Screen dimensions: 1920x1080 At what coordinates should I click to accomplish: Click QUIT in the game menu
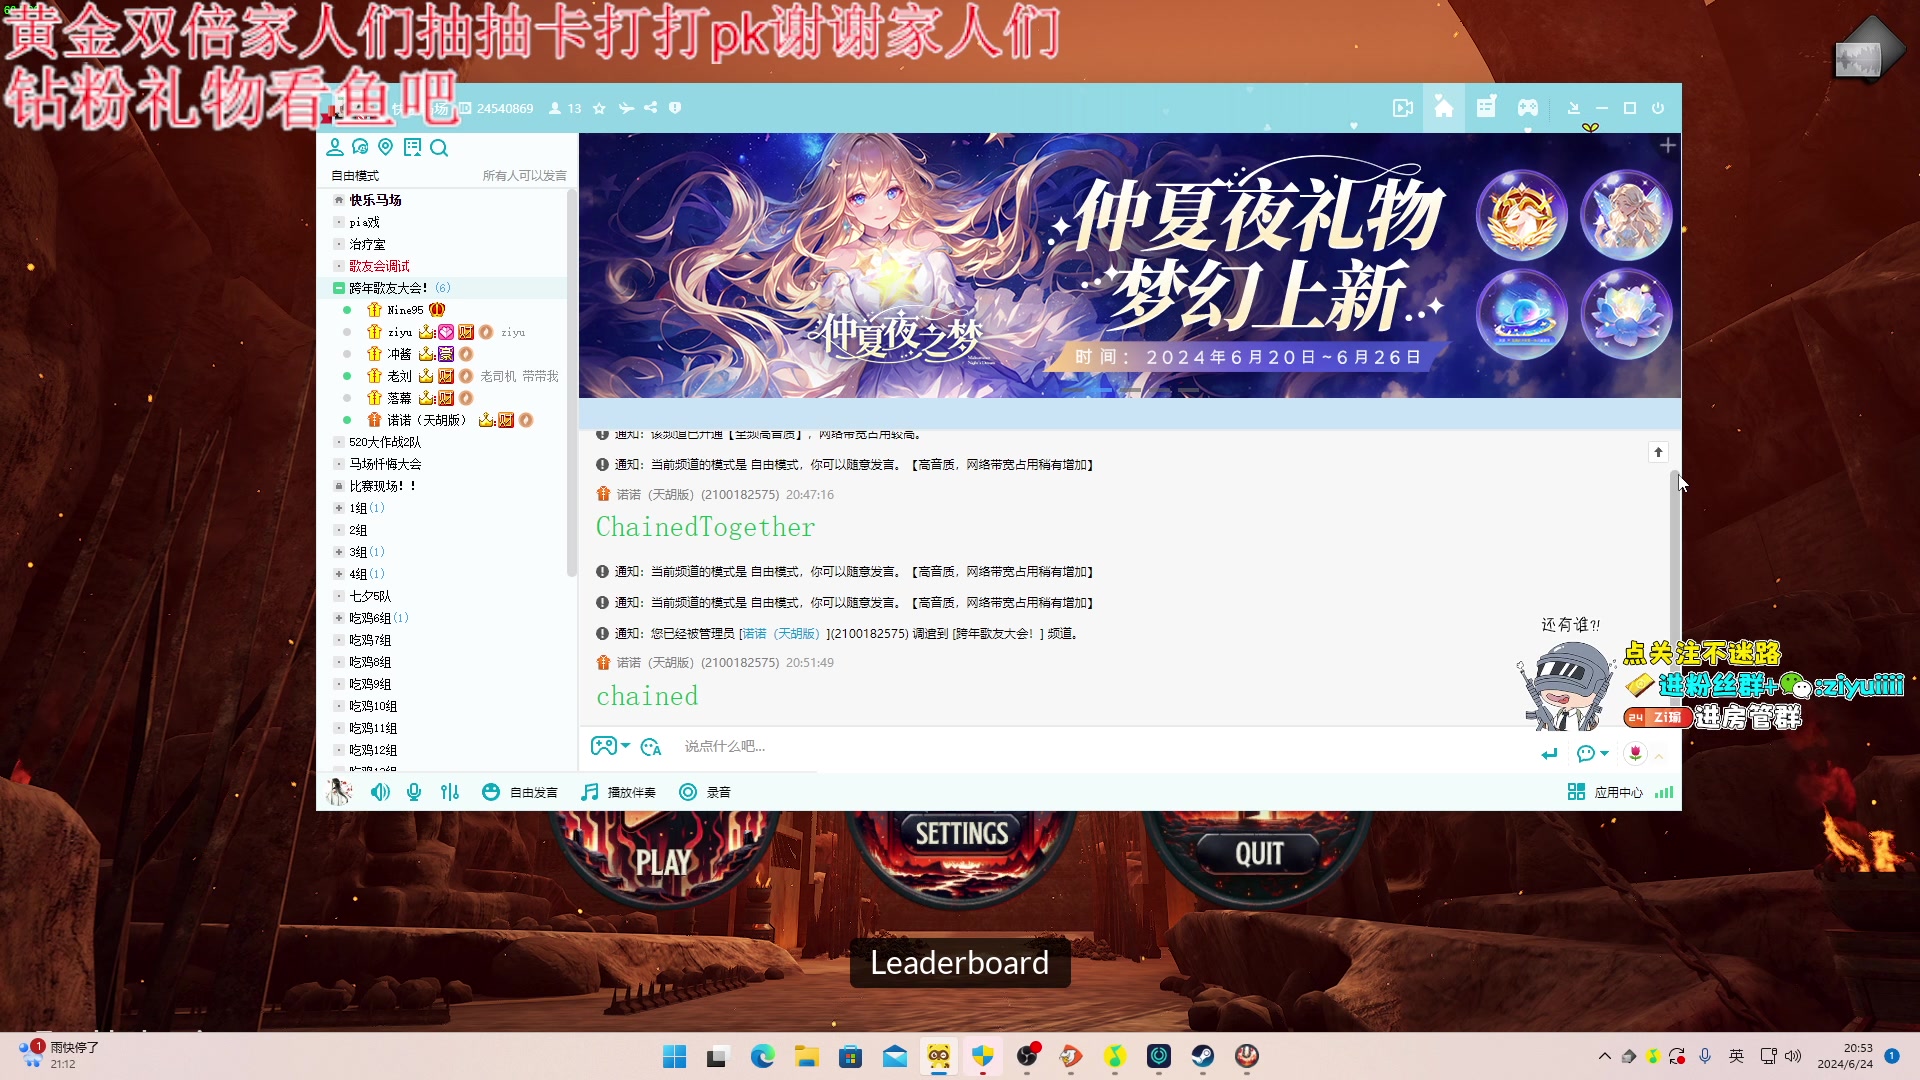(x=1259, y=854)
